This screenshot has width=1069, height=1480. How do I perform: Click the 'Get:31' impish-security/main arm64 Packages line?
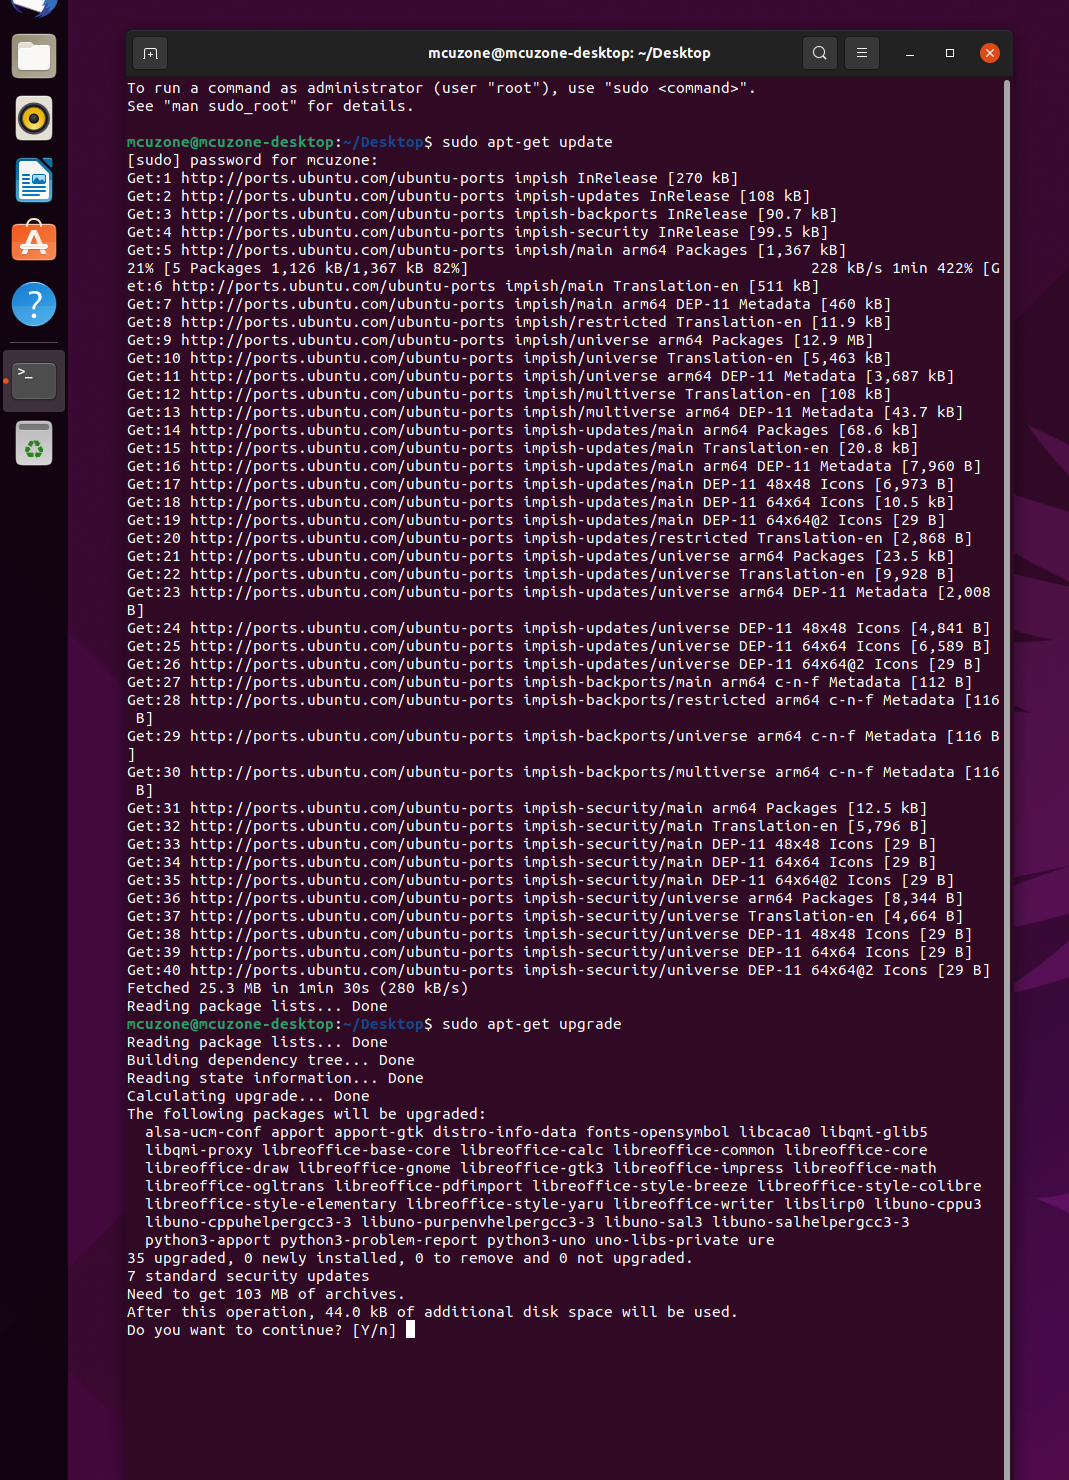(527, 808)
